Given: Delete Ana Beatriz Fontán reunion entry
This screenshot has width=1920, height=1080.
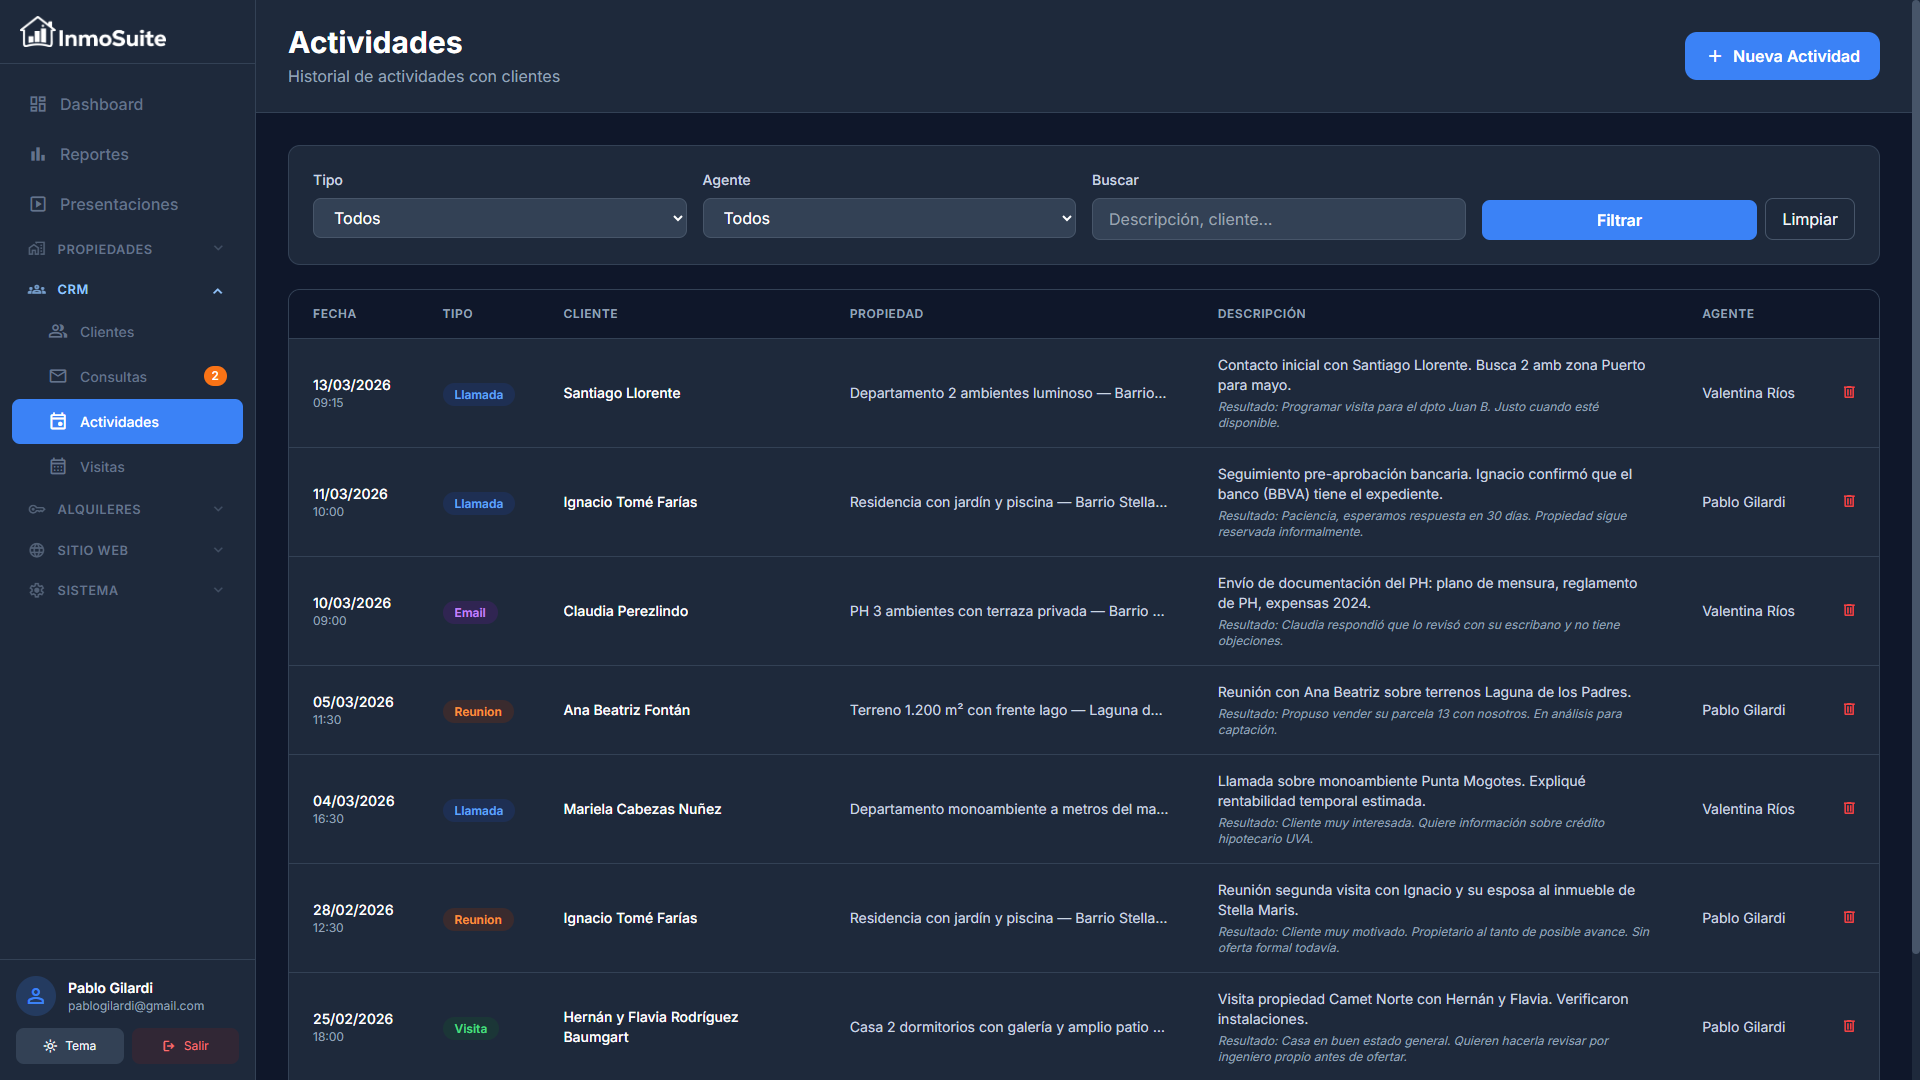Looking at the screenshot, I should 1849,709.
